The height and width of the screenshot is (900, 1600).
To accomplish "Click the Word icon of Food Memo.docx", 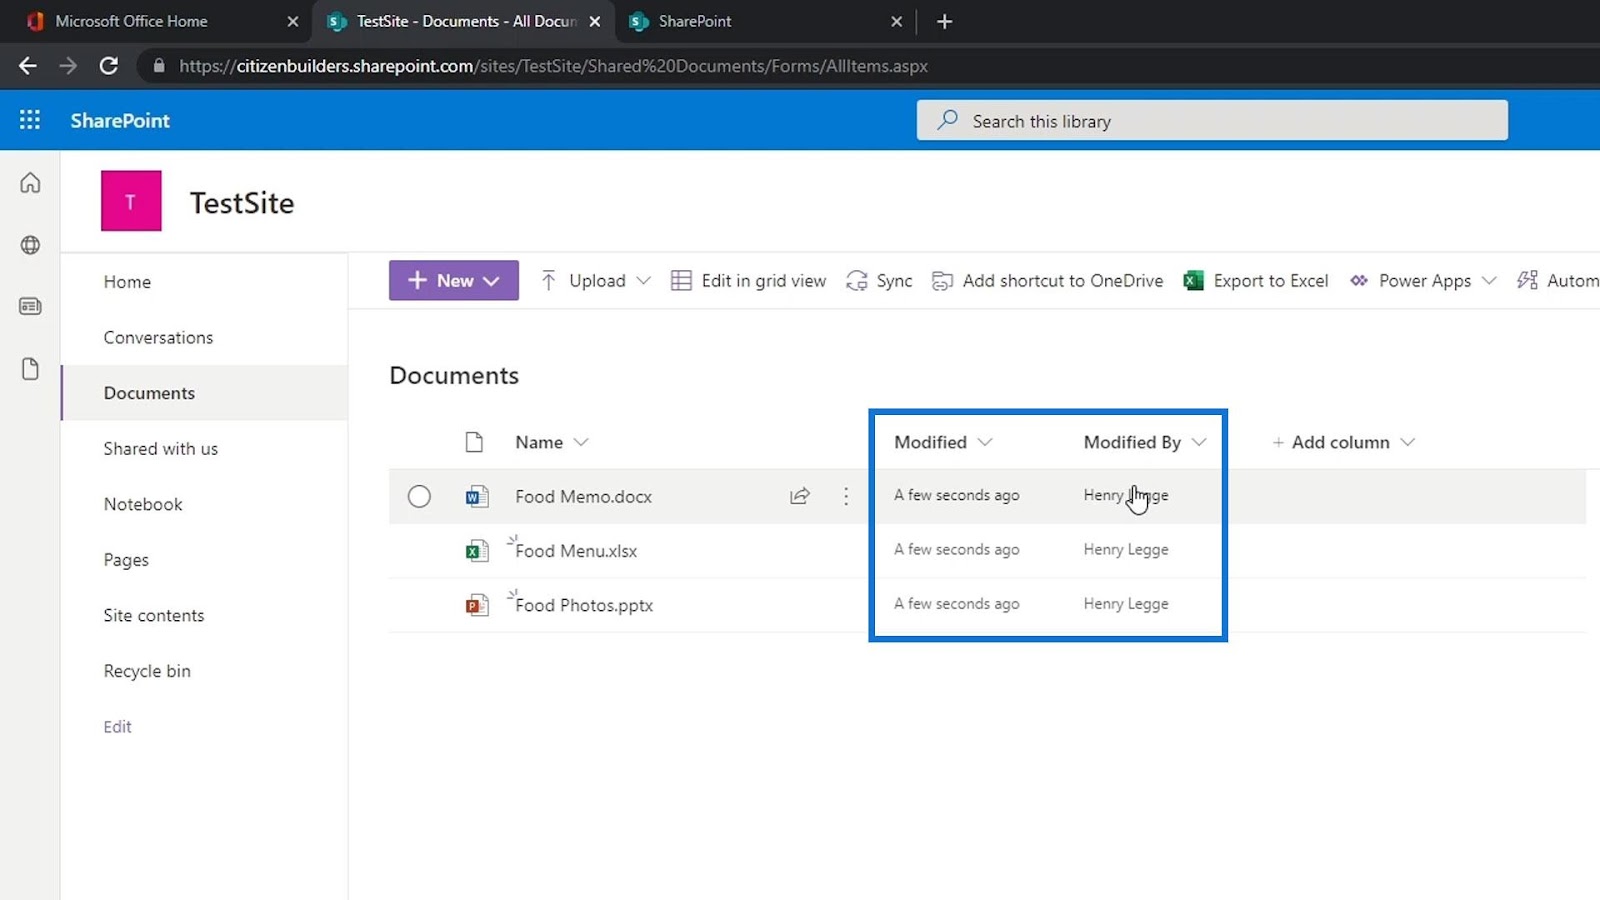I will [x=477, y=496].
